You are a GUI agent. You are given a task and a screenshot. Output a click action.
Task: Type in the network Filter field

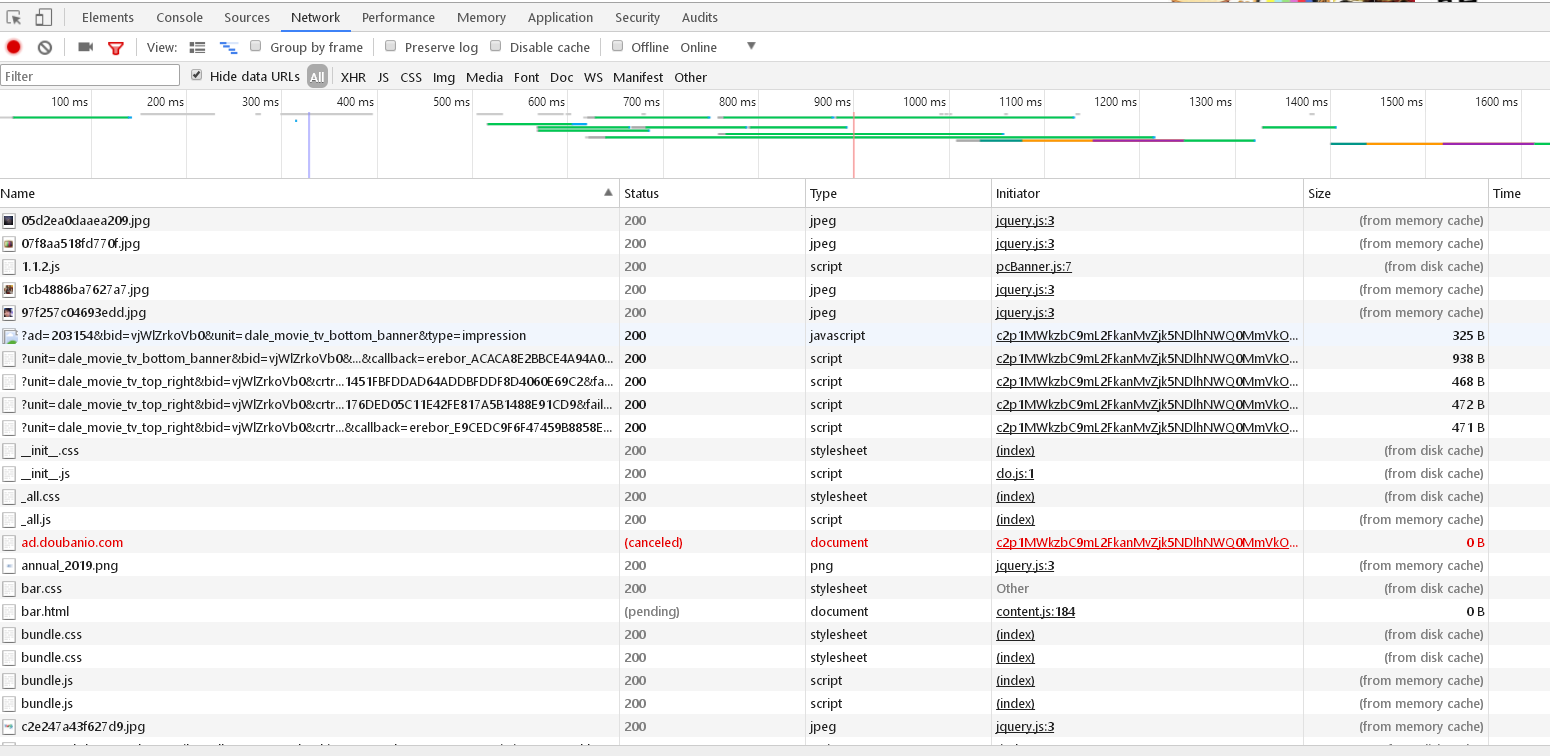tap(90, 75)
